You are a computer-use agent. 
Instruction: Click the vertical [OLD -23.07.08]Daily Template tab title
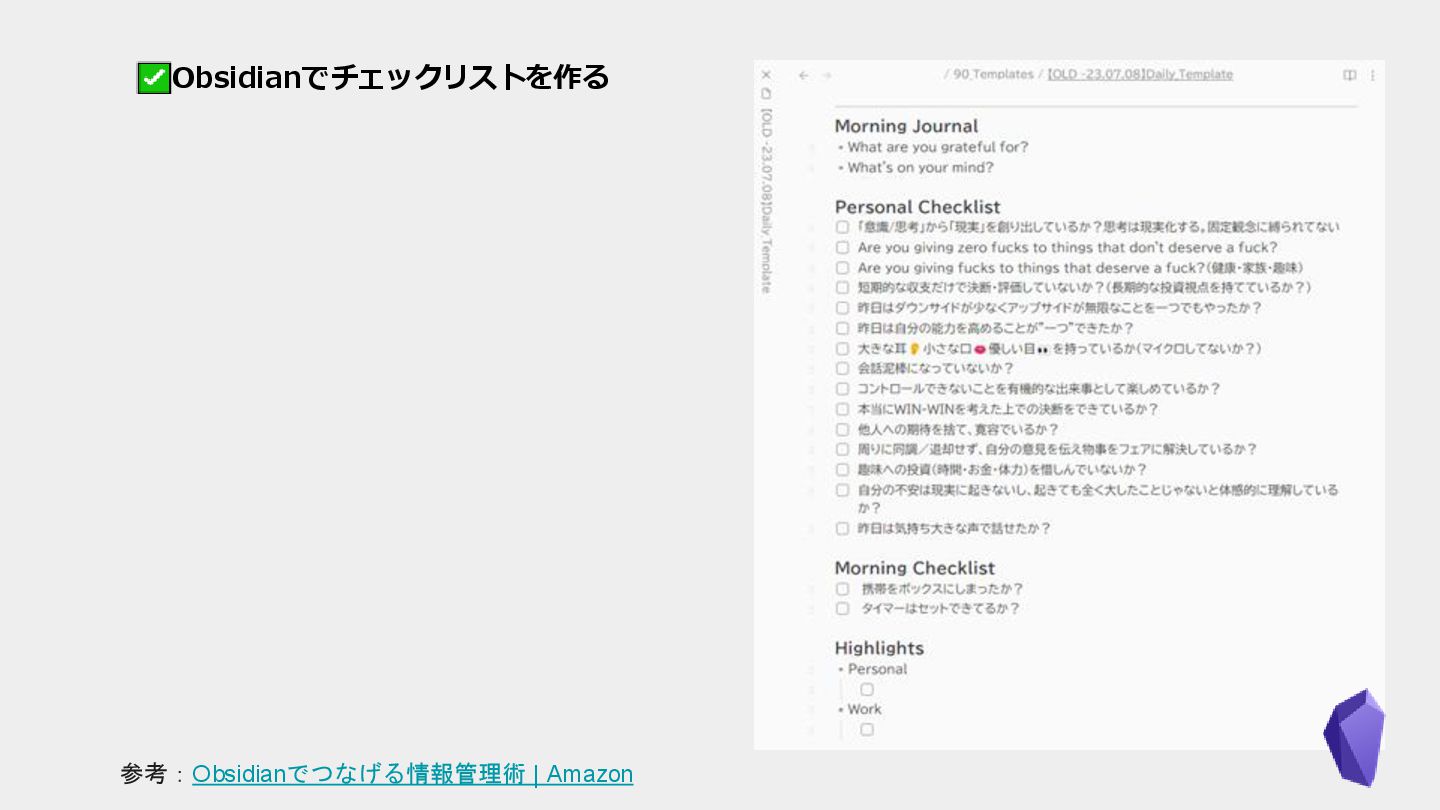tap(766, 201)
